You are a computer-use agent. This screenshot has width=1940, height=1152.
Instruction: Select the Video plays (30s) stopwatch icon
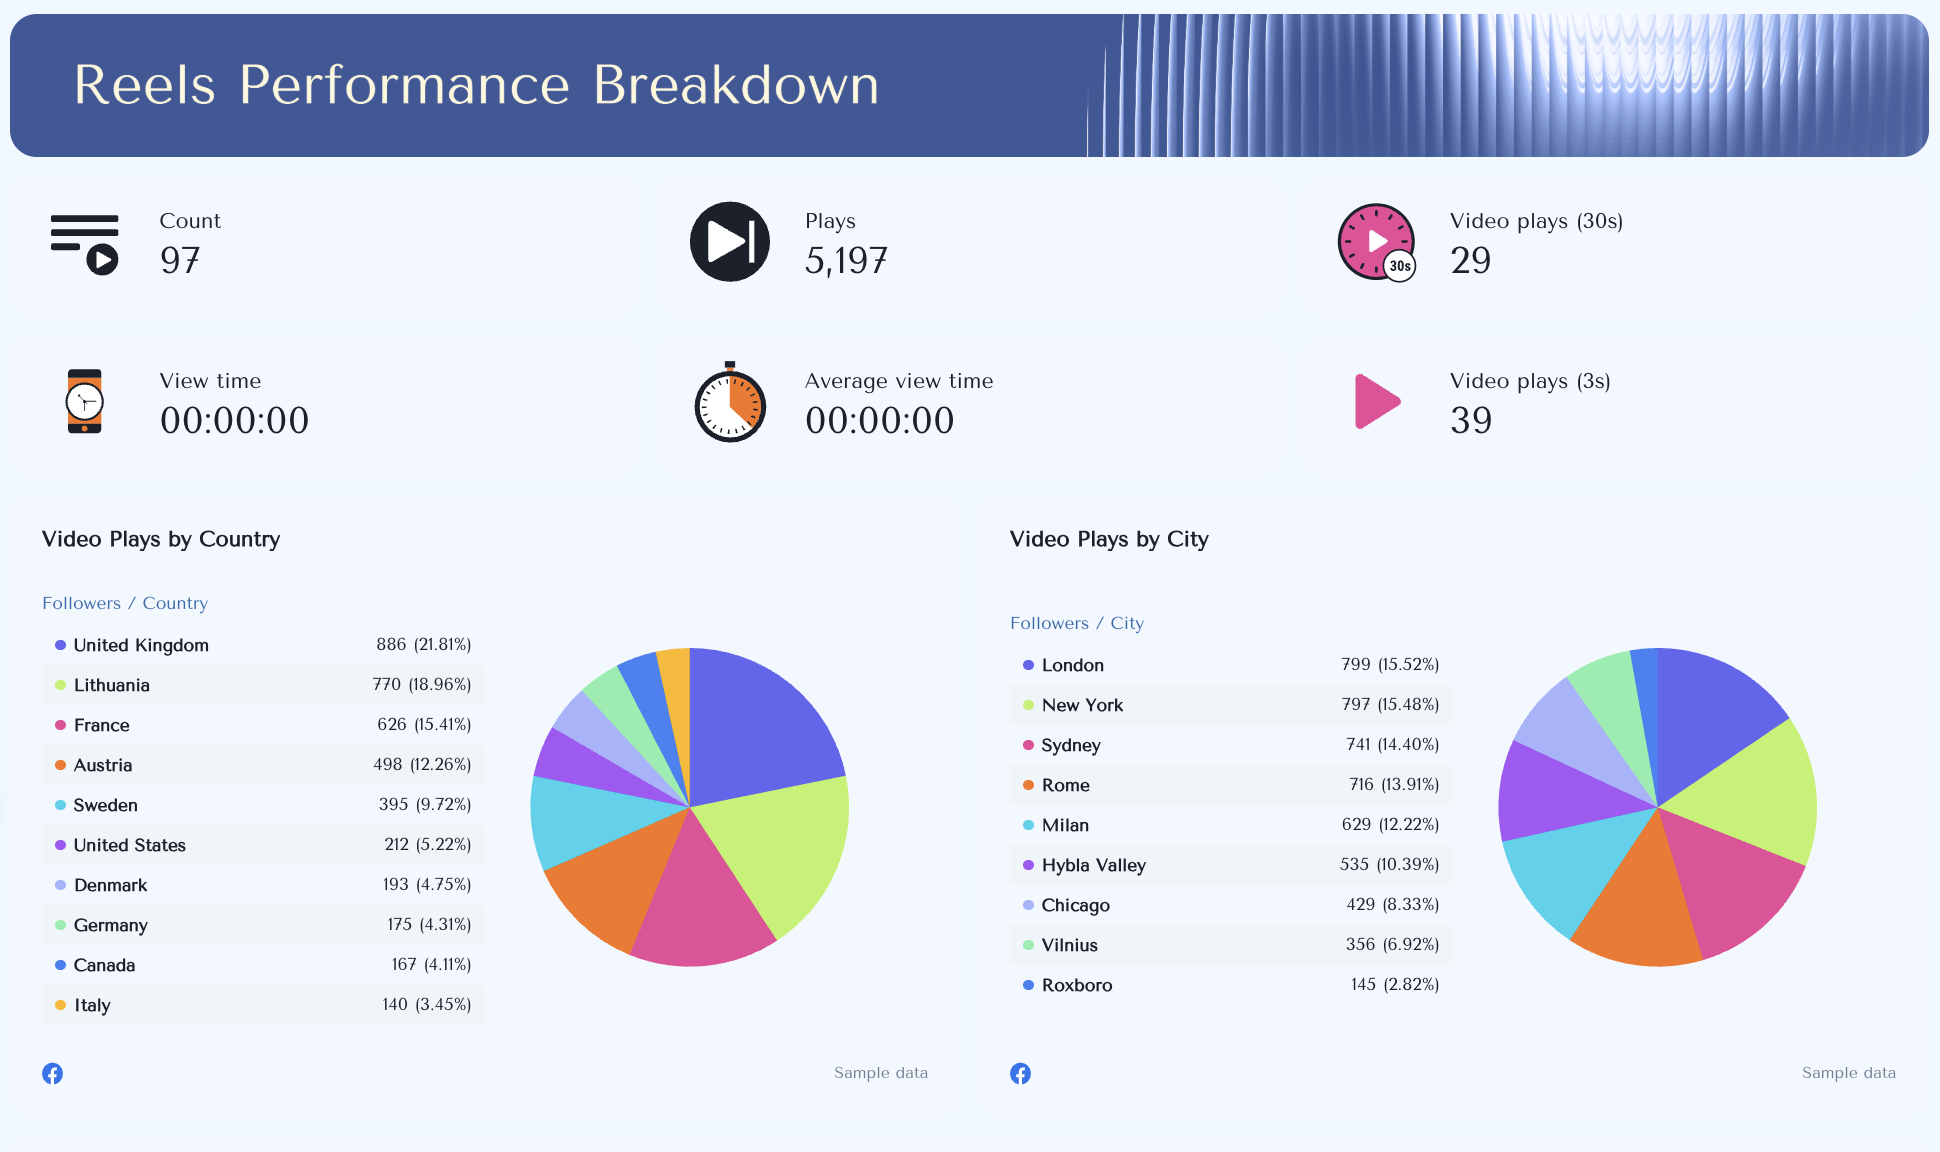click(1376, 242)
